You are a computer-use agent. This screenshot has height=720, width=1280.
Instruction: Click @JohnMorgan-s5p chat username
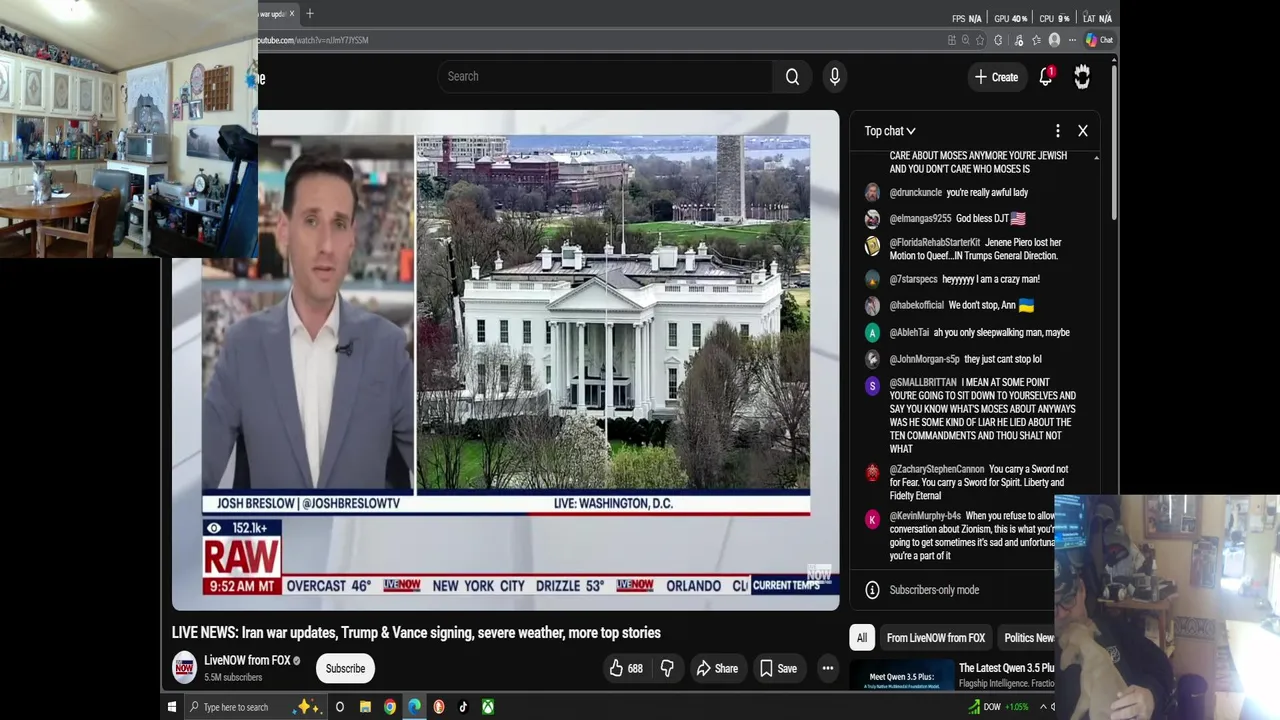pos(924,360)
